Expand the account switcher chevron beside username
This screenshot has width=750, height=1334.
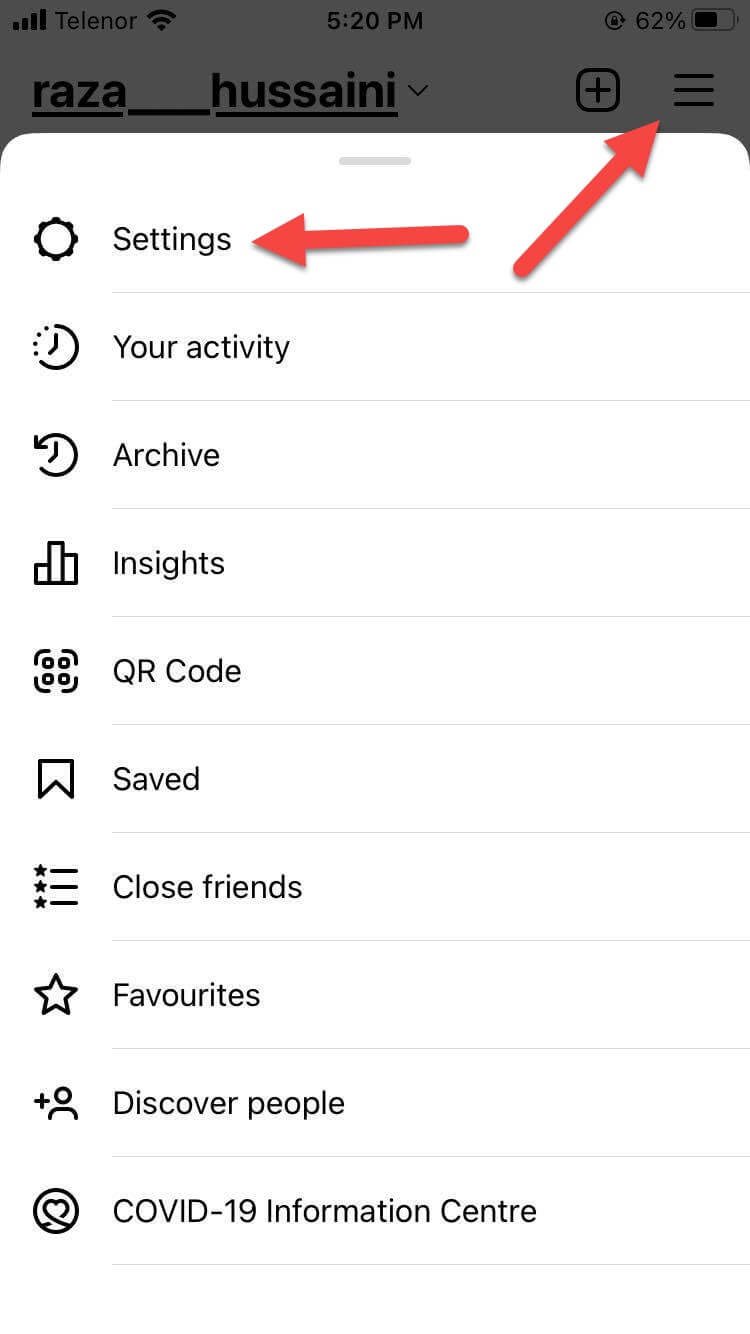418,91
